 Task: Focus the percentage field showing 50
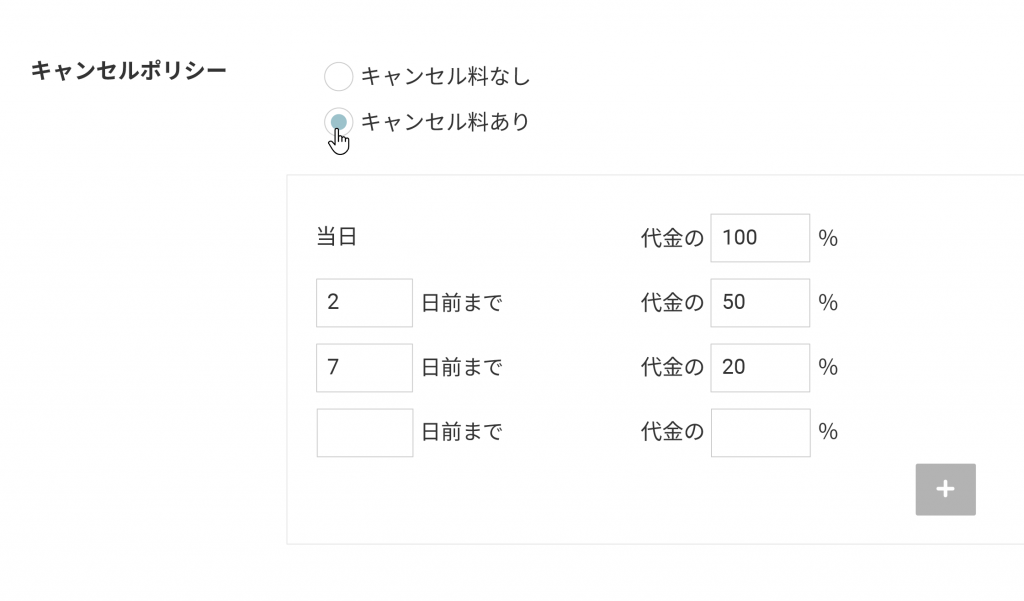click(x=760, y=302)
